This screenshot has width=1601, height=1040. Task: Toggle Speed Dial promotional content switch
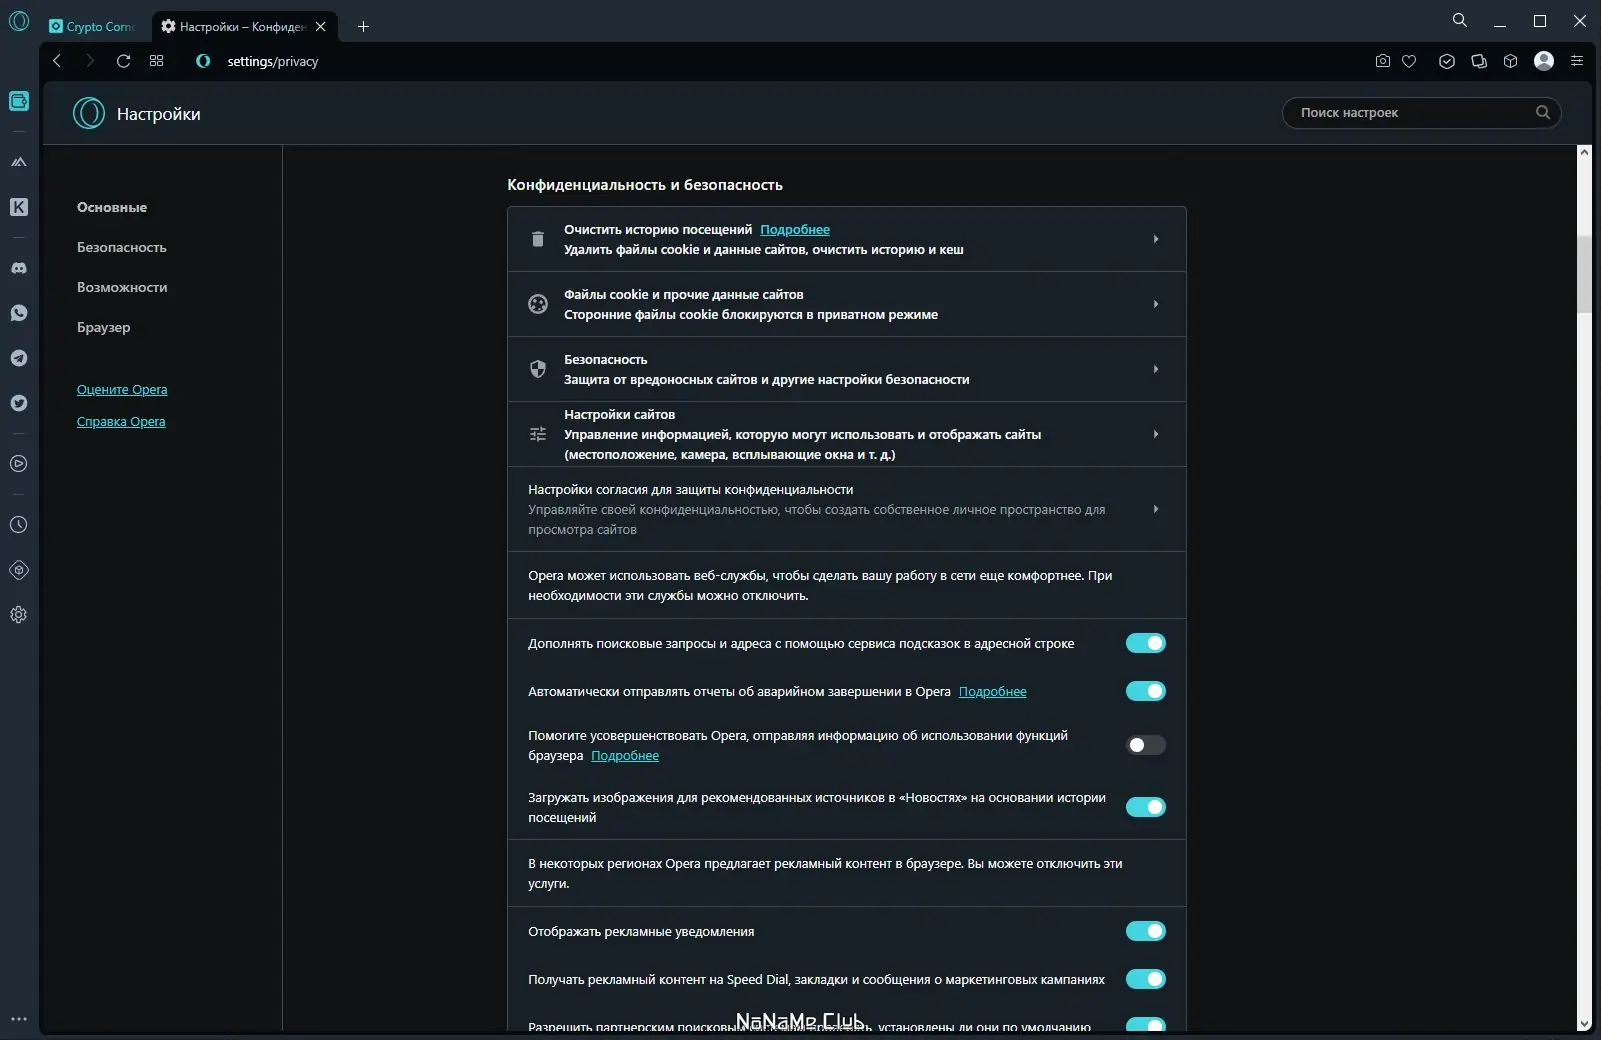point(1146,979)
